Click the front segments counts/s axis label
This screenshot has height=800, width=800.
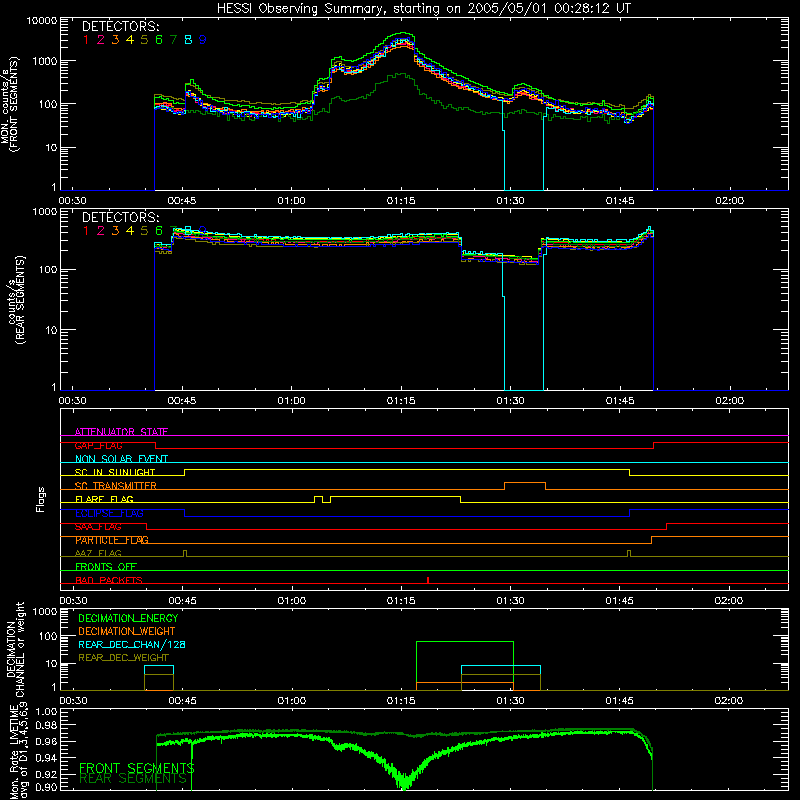tap(10, 104)
